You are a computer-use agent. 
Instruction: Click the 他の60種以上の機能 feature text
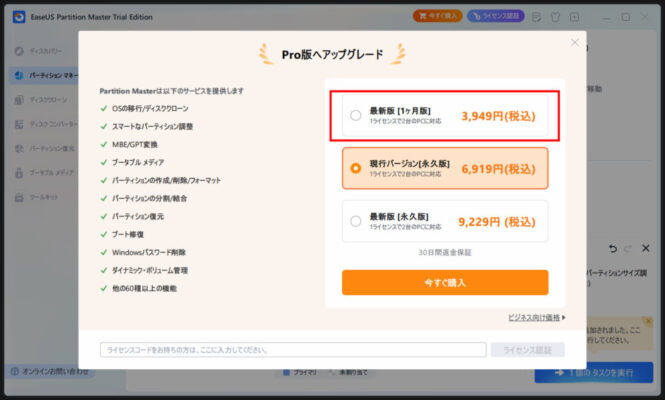(x=144, y=288)
